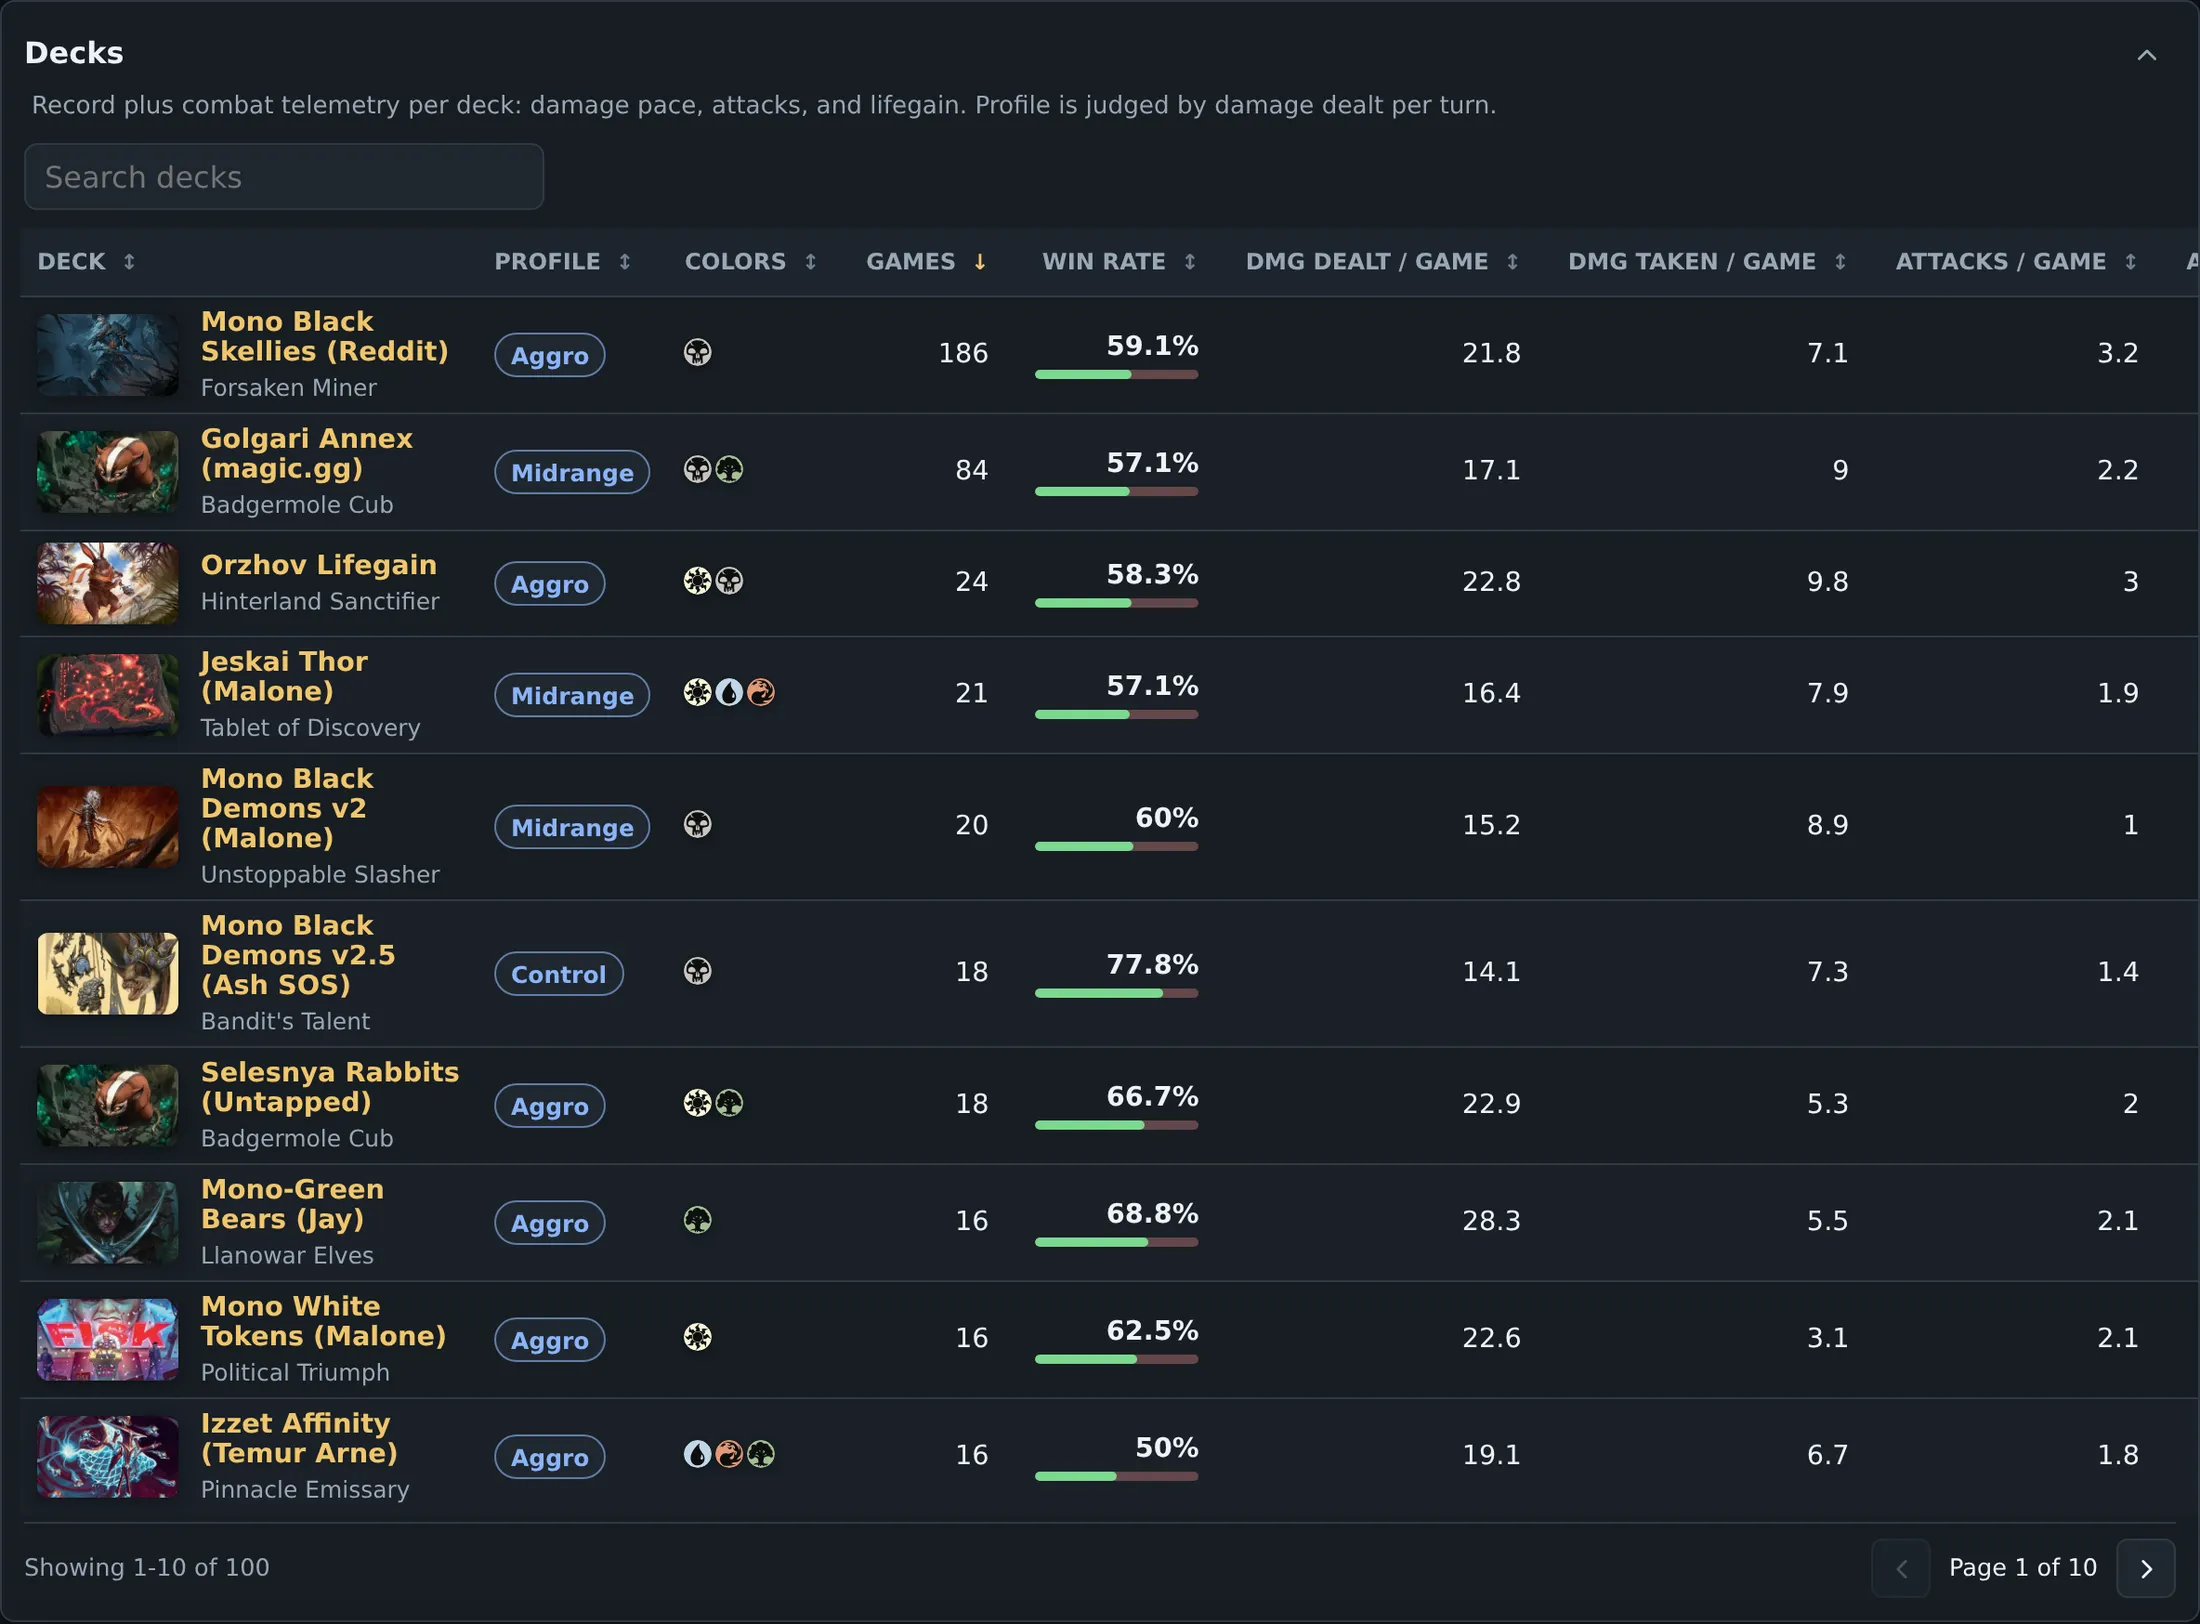This screenshot has height=1624, width=2200.
Task: Open Mono Black Demons v2 (Malone) deck
Action: [x=287, y=809]
